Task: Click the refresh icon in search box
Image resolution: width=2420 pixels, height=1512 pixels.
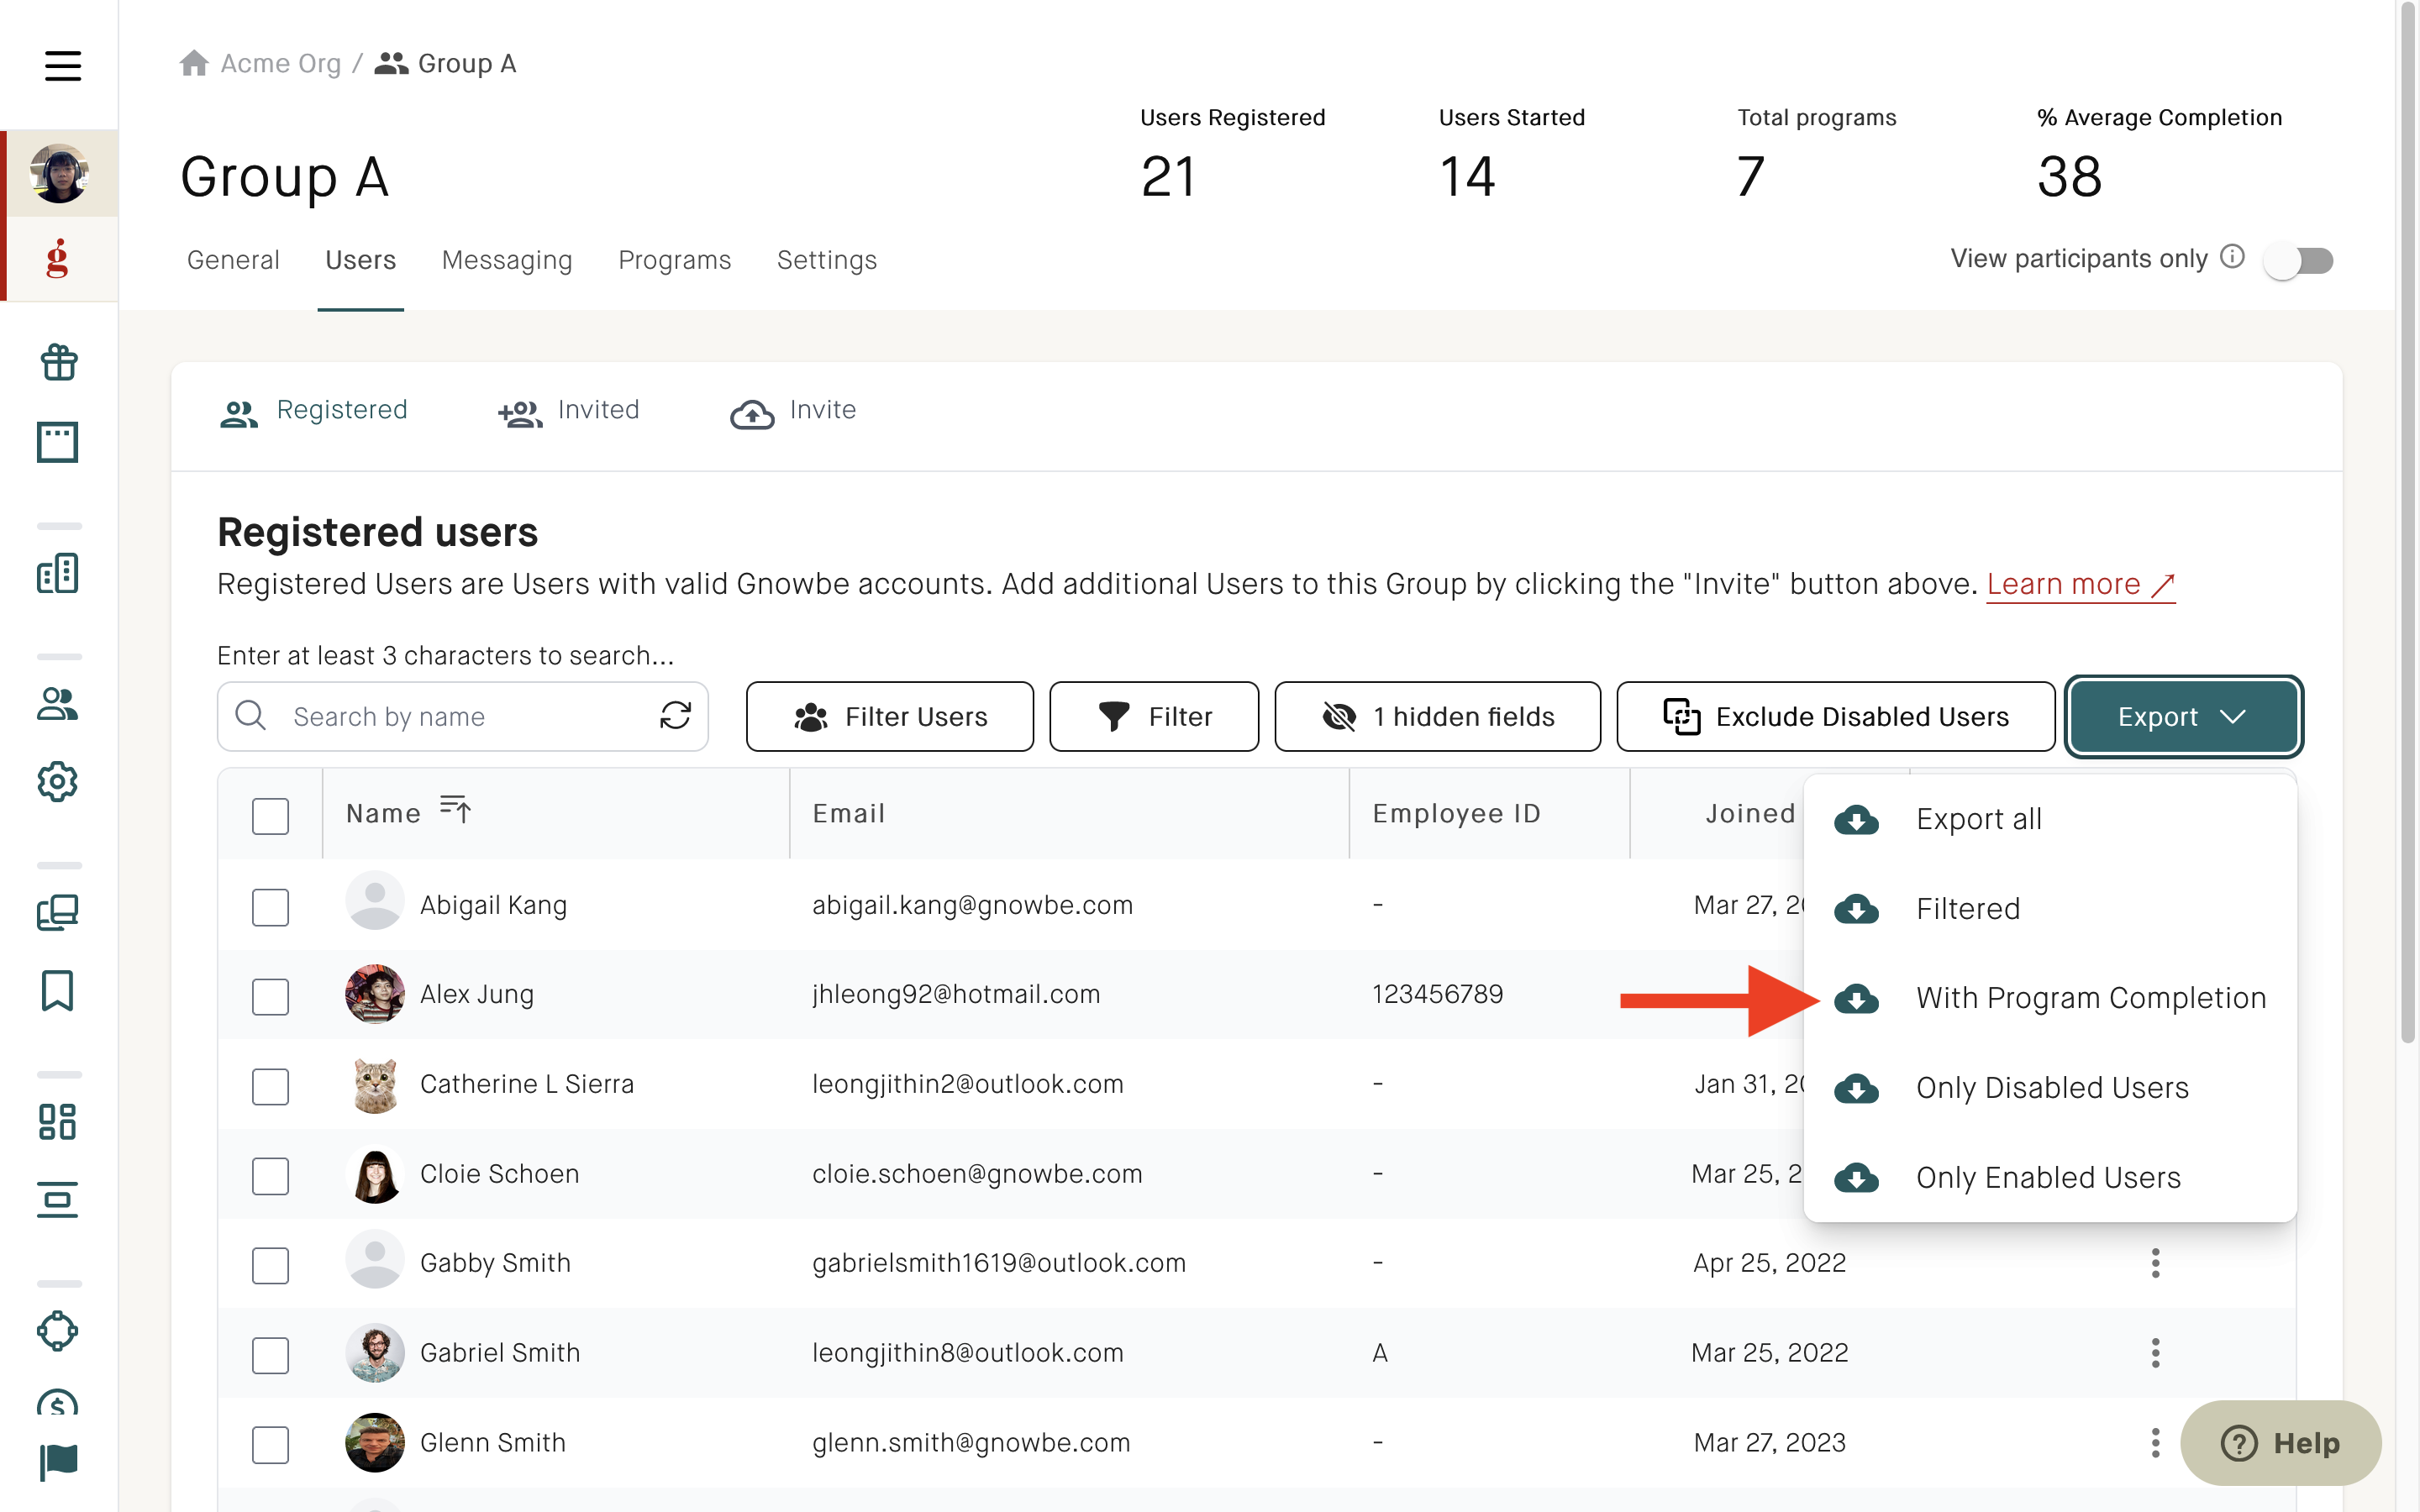Action: click(x=675, y=716)
